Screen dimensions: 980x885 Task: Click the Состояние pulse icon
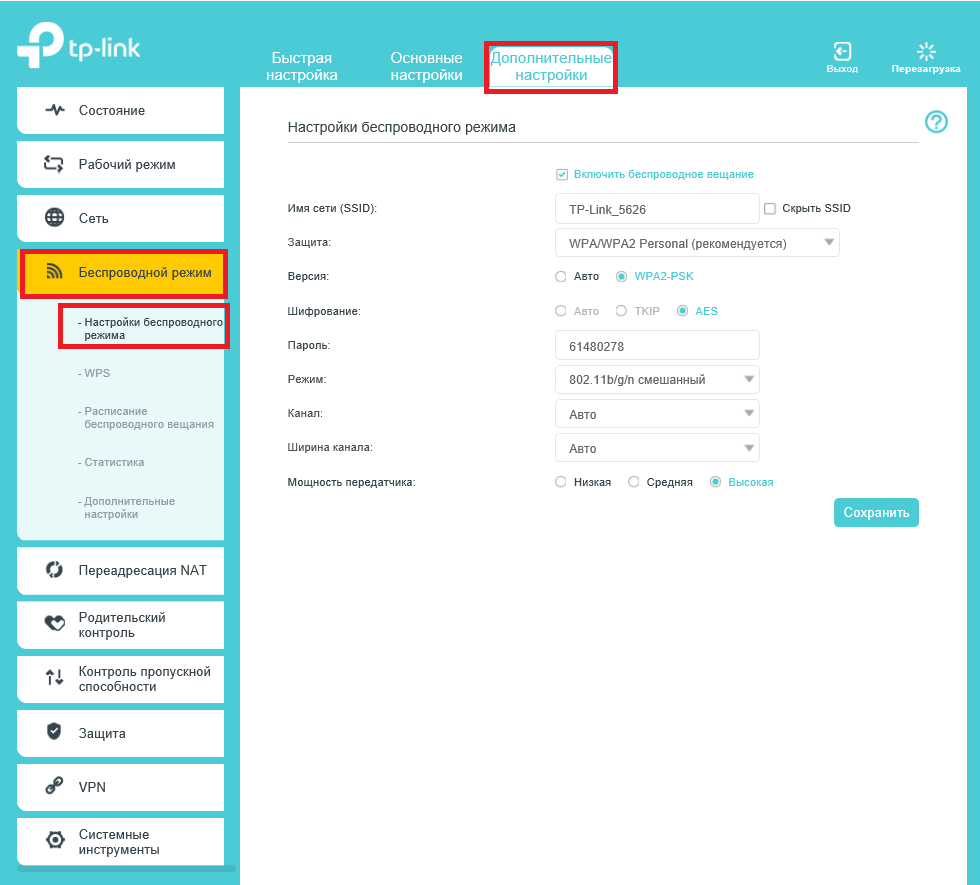[x=55, y=110]
